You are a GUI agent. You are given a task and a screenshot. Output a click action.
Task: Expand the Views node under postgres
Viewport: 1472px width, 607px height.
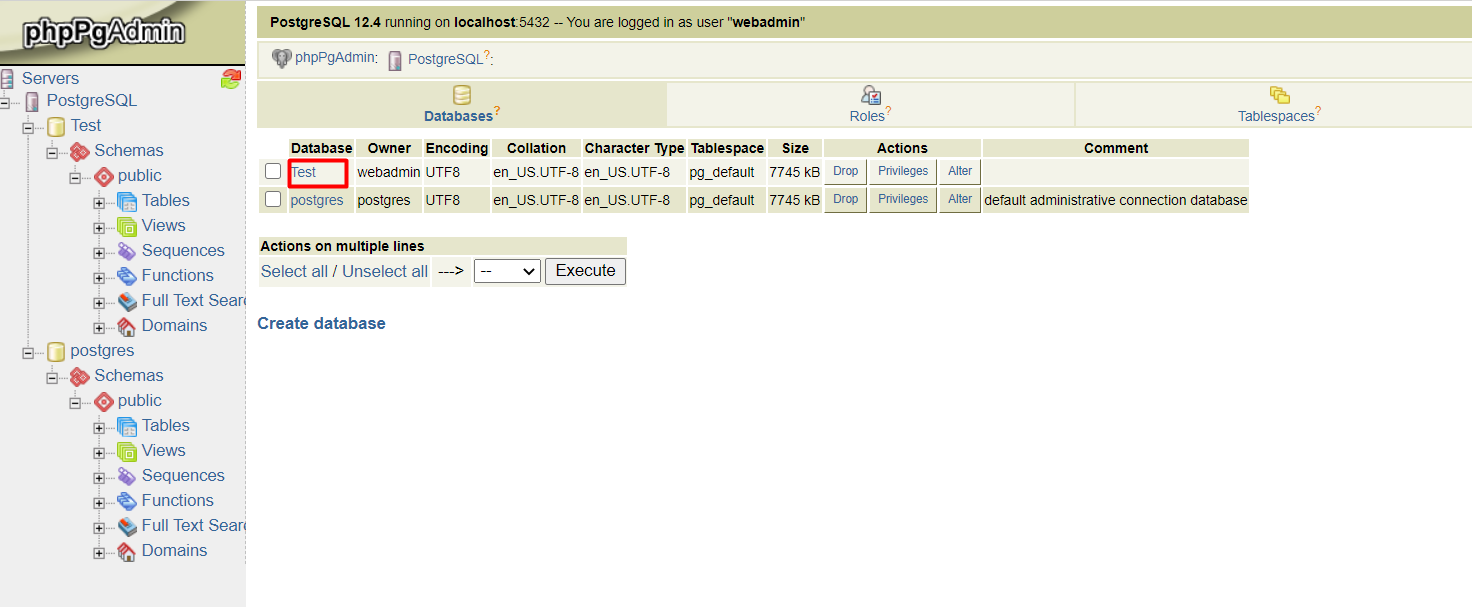tap(99, 452)
